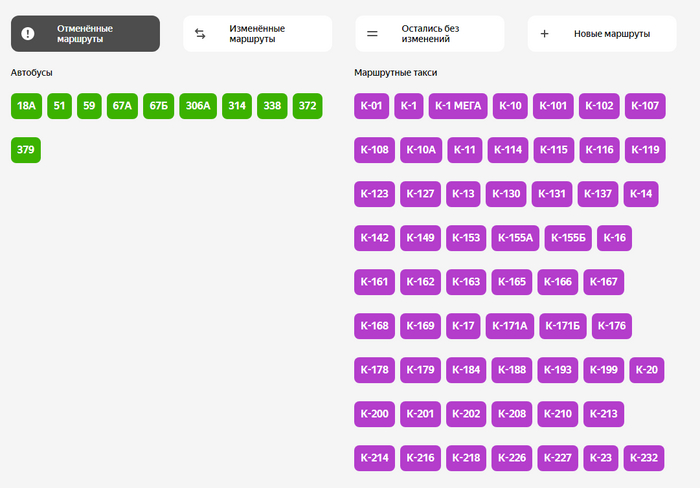Open bus route 18А
Screen dimensions: 700x488
(26, 106)
